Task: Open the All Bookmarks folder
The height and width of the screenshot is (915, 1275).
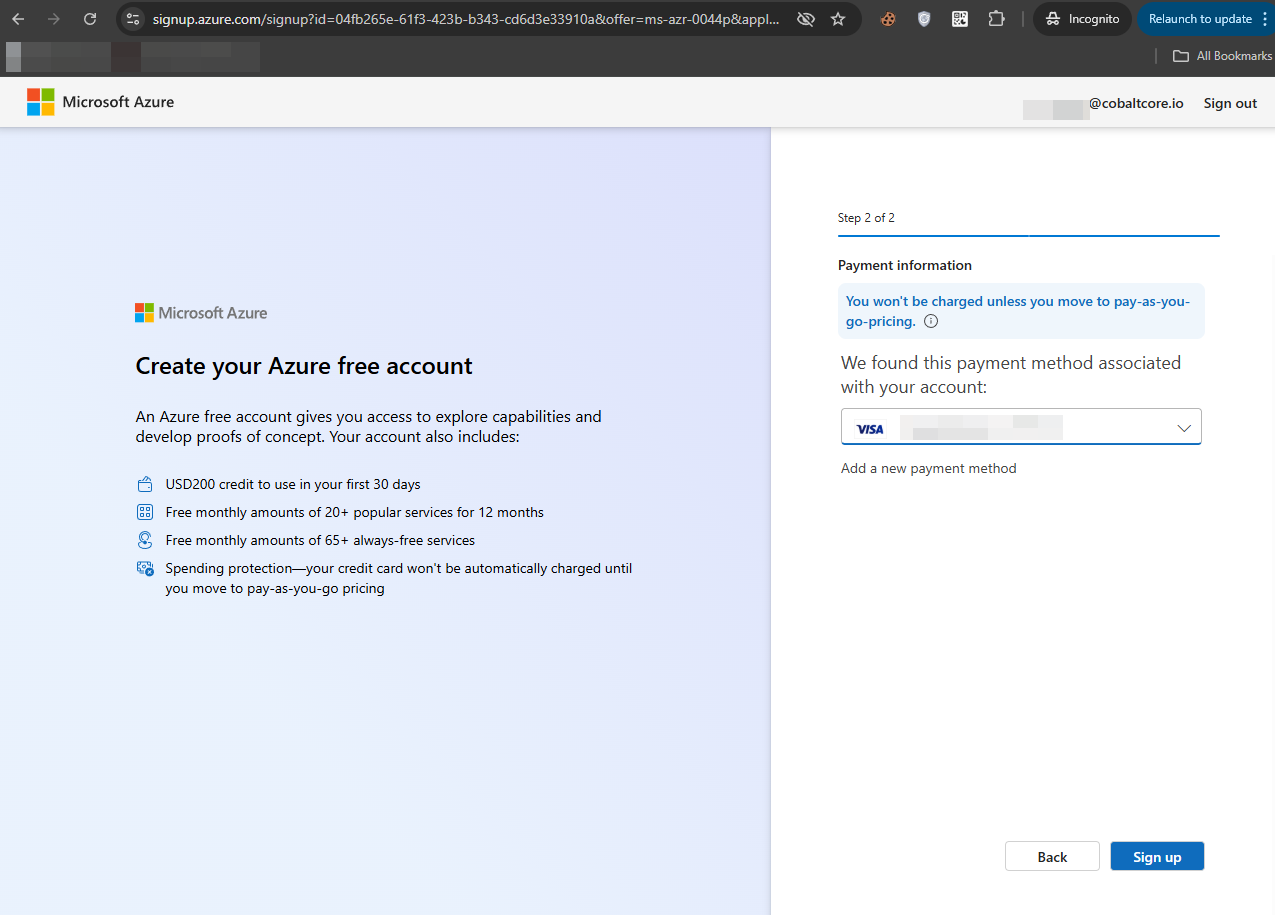Action: 1222,56
